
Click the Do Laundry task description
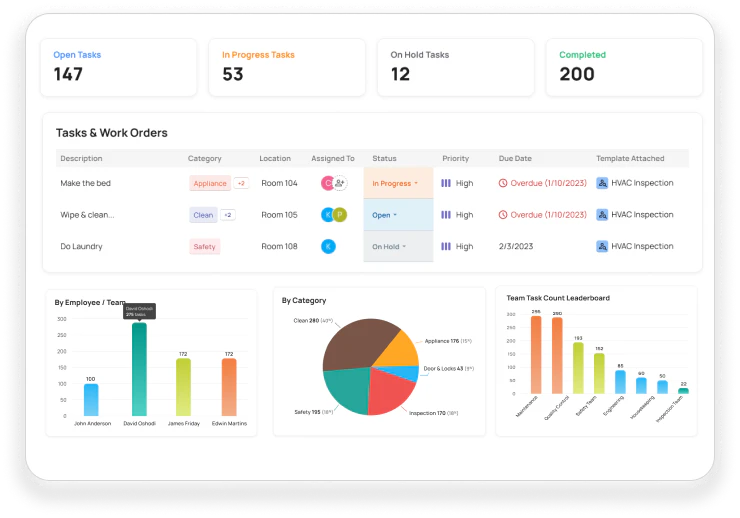(x=81, y=246)
